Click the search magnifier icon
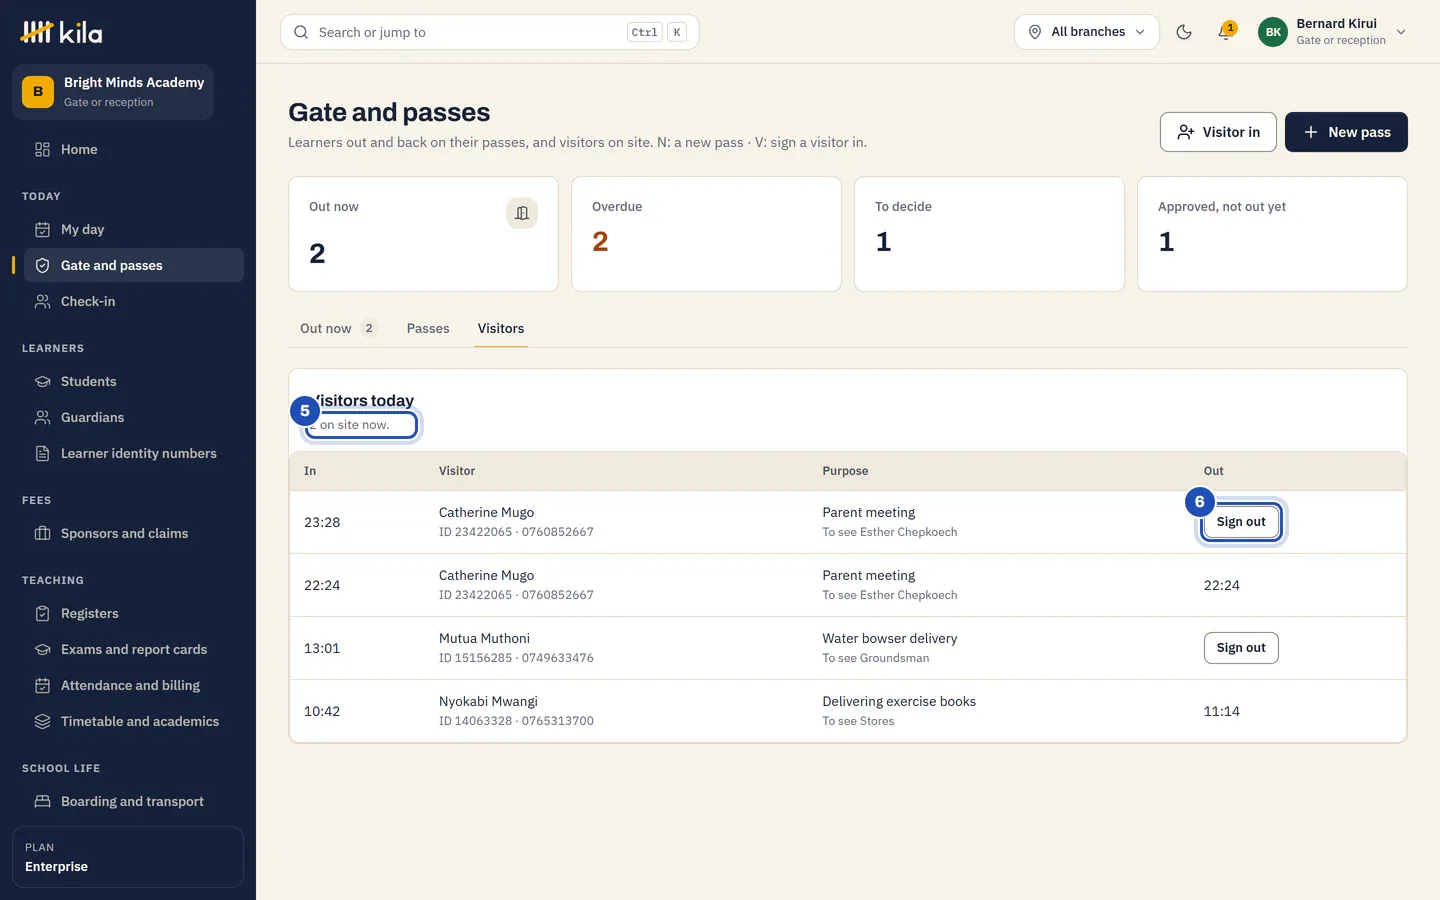Viewport: 1440px width, 900px height. point(301,32)
